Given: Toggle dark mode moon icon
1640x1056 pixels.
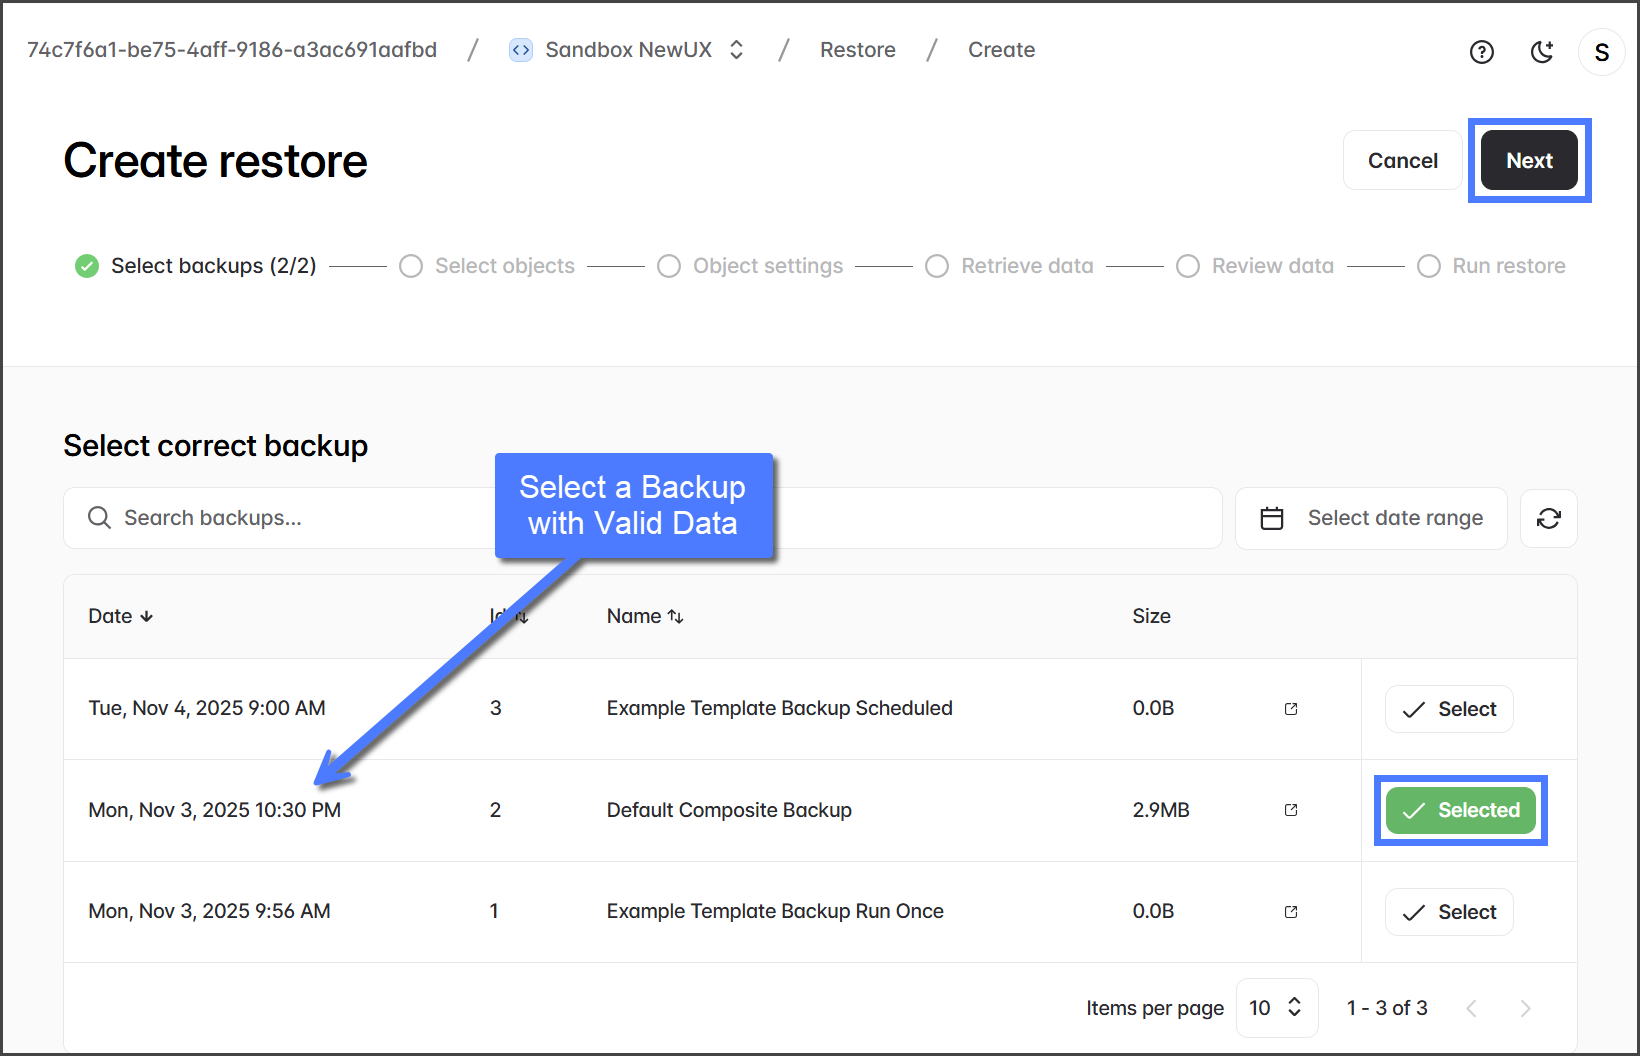Looking at the screenshot, I should 1542,52.
